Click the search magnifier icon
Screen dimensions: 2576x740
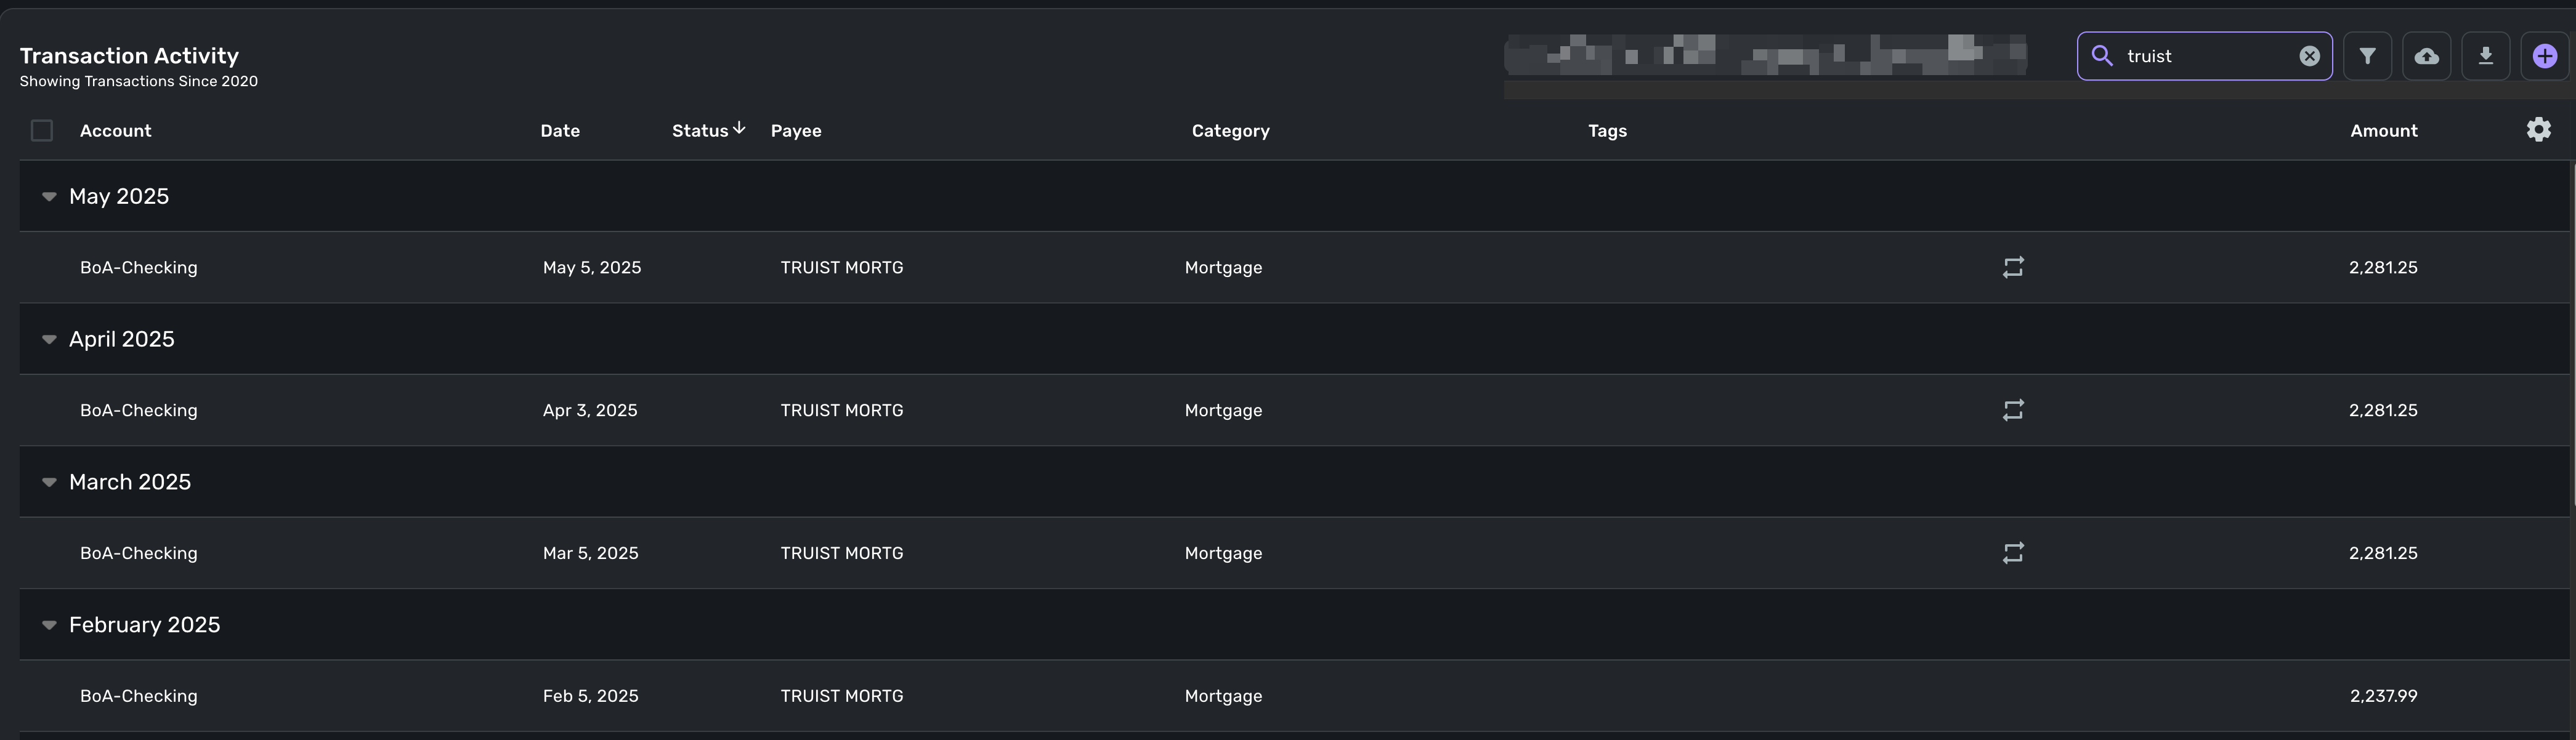point(2102,56)
